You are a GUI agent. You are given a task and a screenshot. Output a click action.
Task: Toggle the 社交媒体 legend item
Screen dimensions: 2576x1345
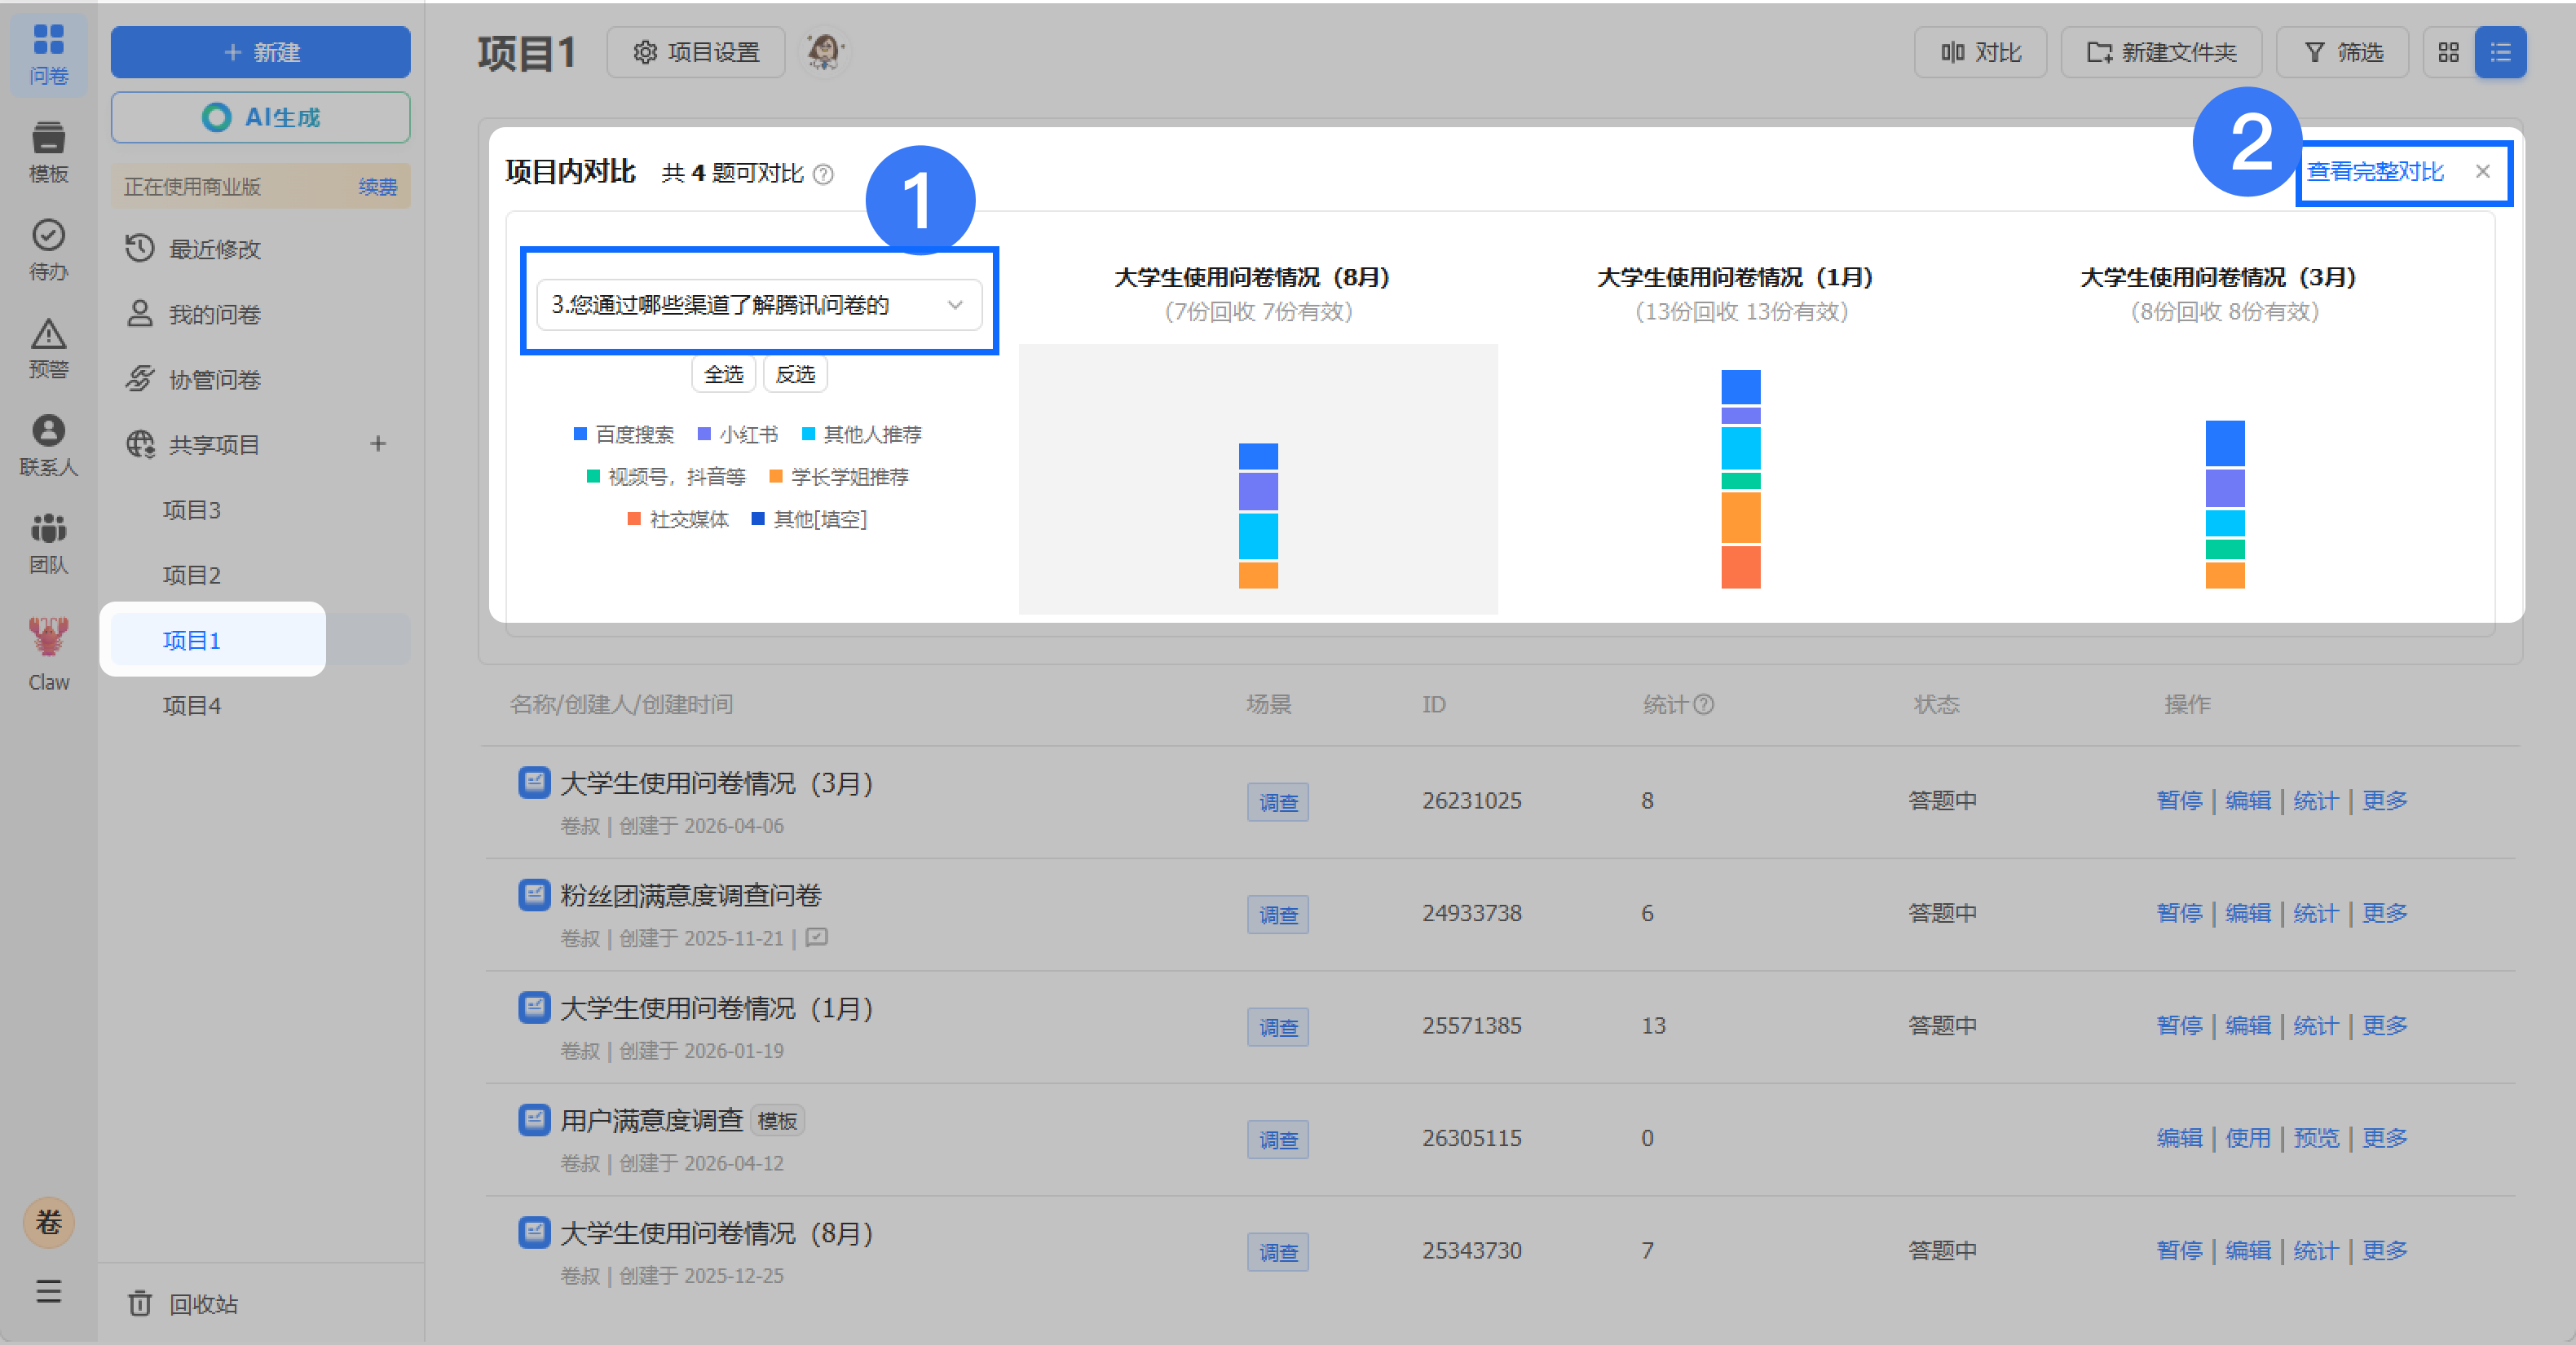coord(678,519)
